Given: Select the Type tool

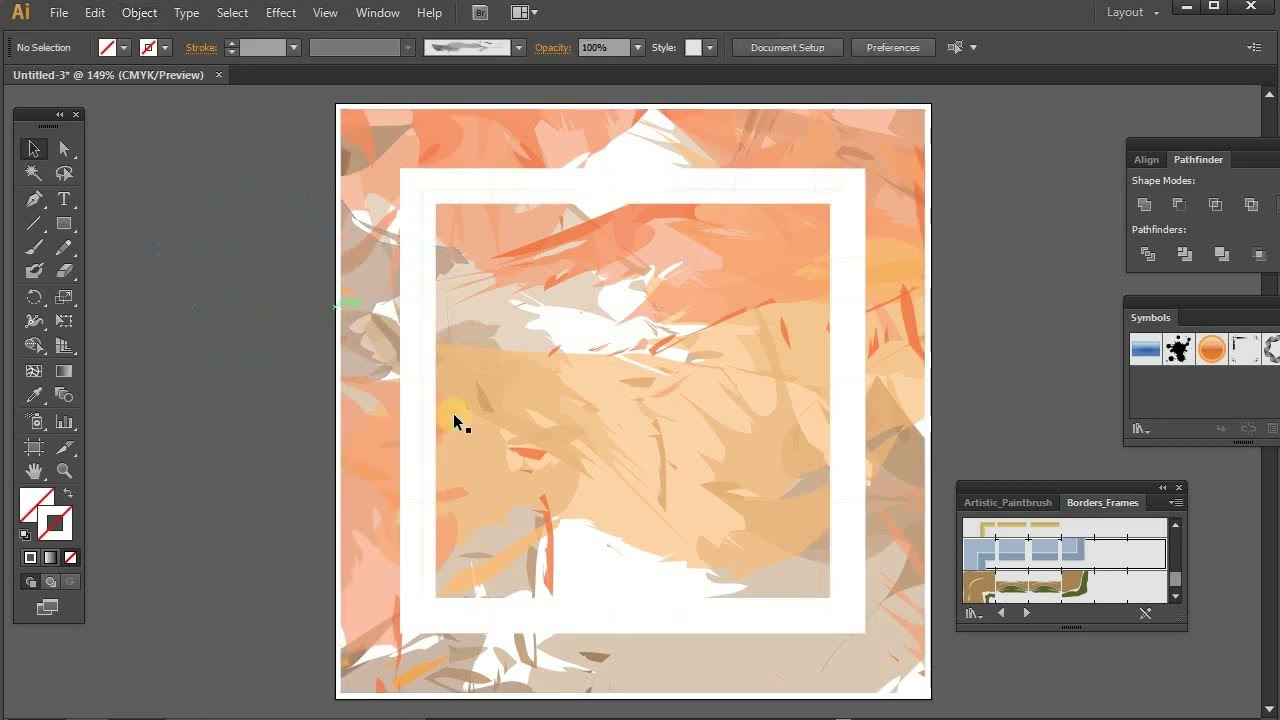Looking at the screenshot, I should click(64, 199).
